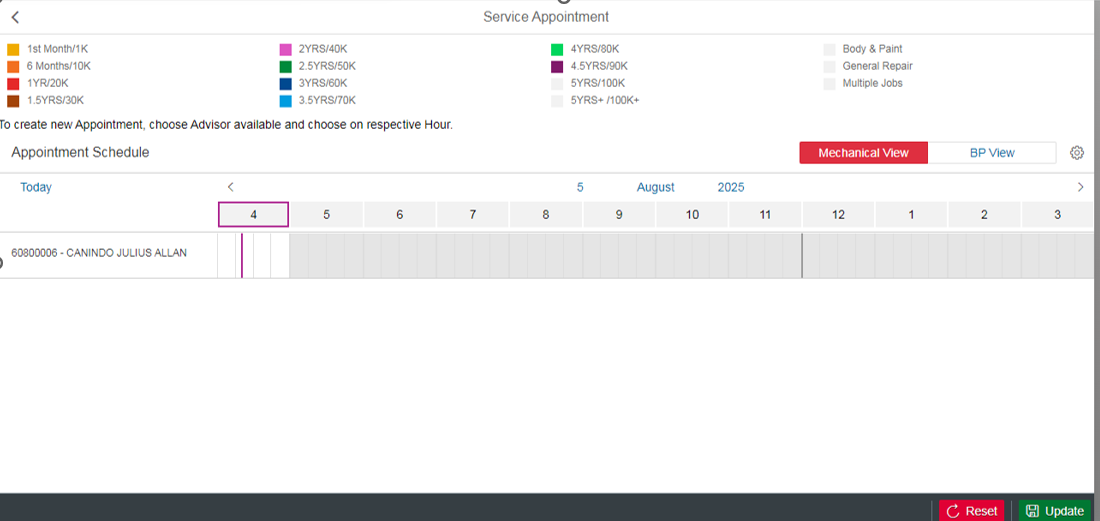
Task: Click the Appointment Schedule heading
Action: point(80,152)
